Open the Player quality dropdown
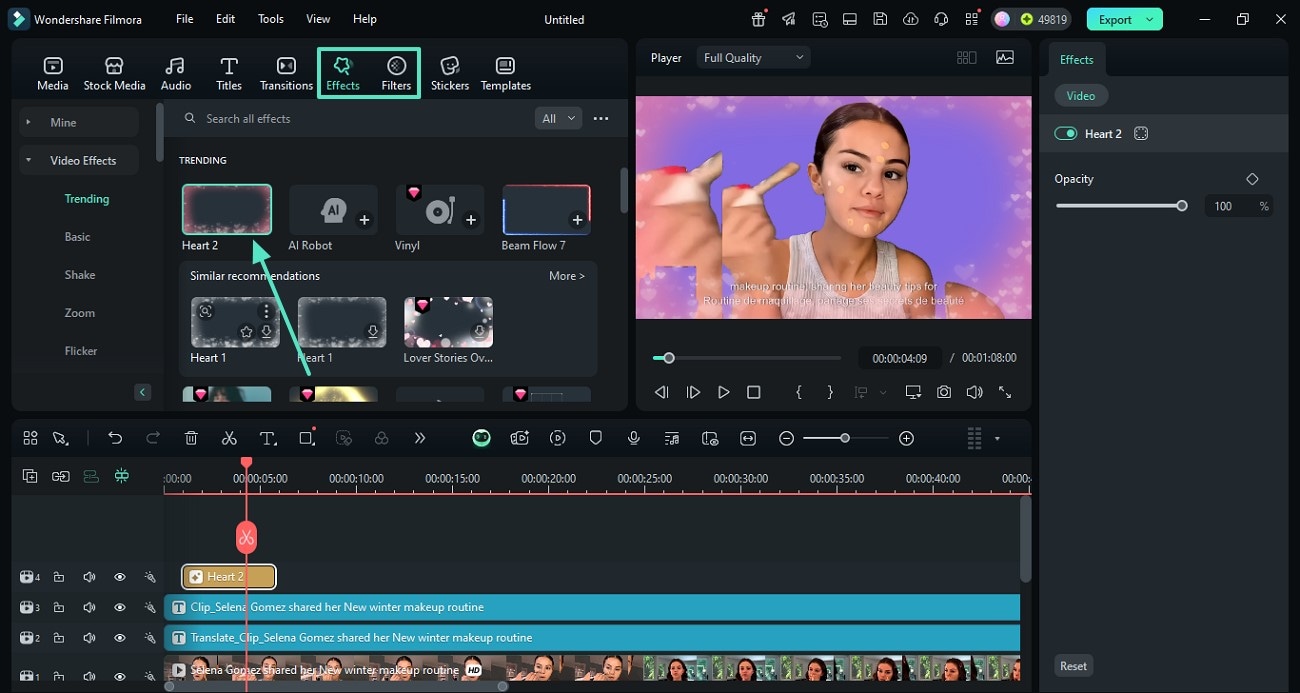 (x=754, y=58)
